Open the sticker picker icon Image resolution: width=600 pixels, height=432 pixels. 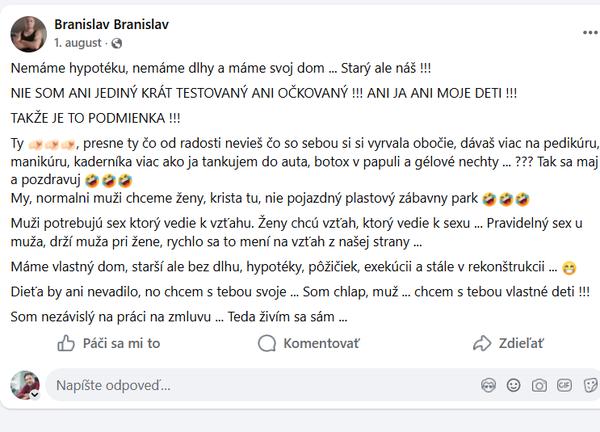pyautogui.click(x=590, y=385)
